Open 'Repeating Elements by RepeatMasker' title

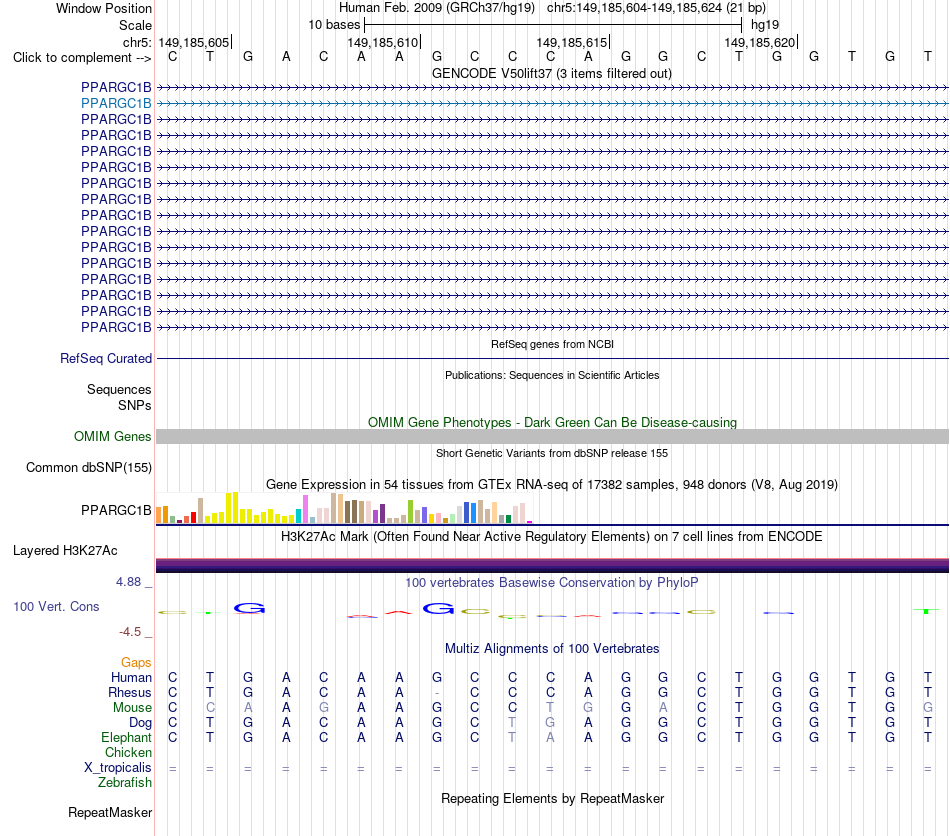552,799
